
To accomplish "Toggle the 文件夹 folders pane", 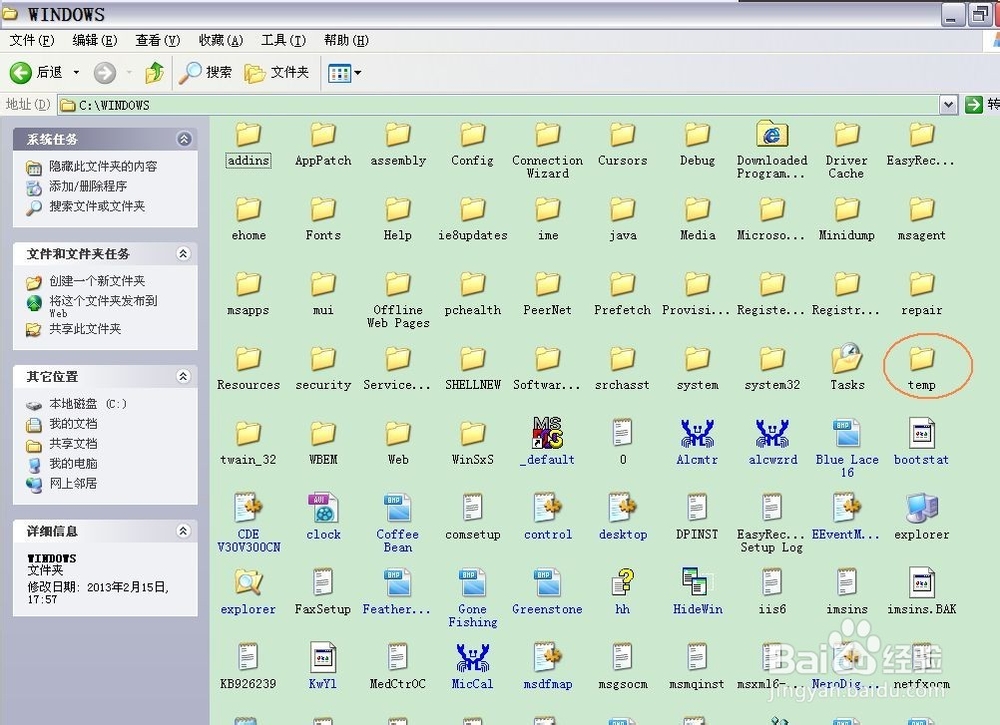I will click(x=277, y=73).
